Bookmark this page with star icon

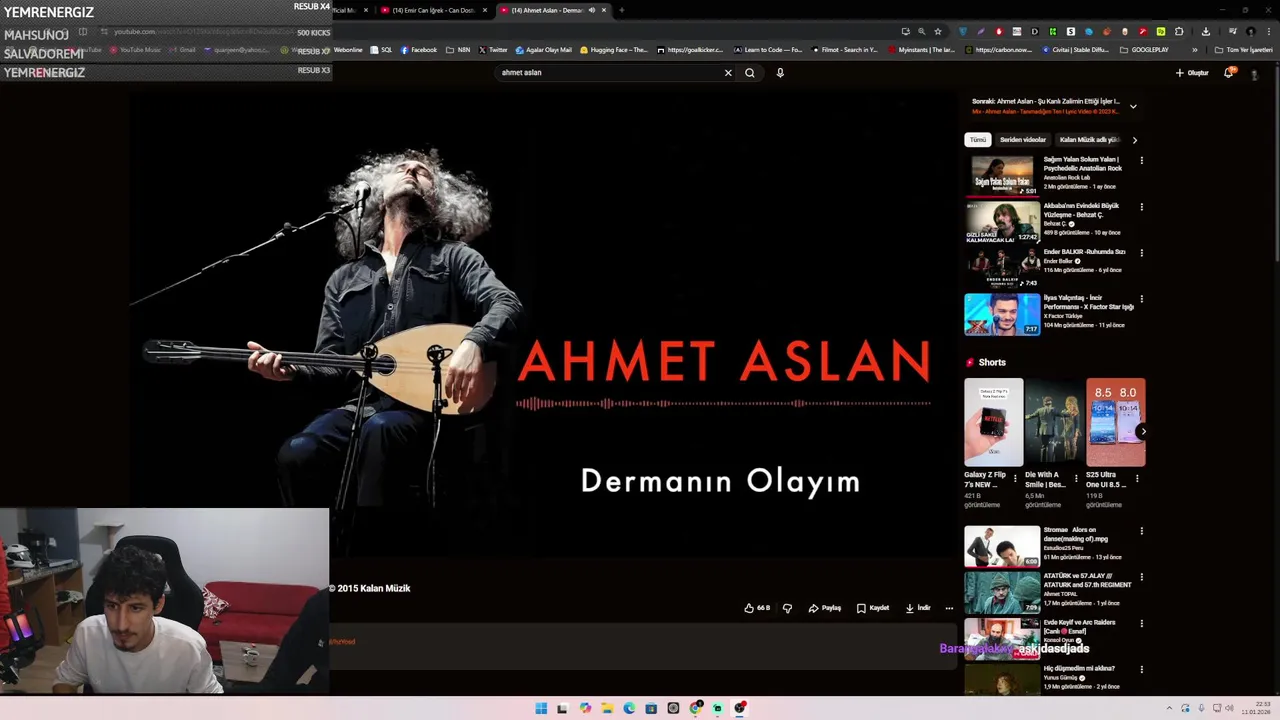coord(938,31)
